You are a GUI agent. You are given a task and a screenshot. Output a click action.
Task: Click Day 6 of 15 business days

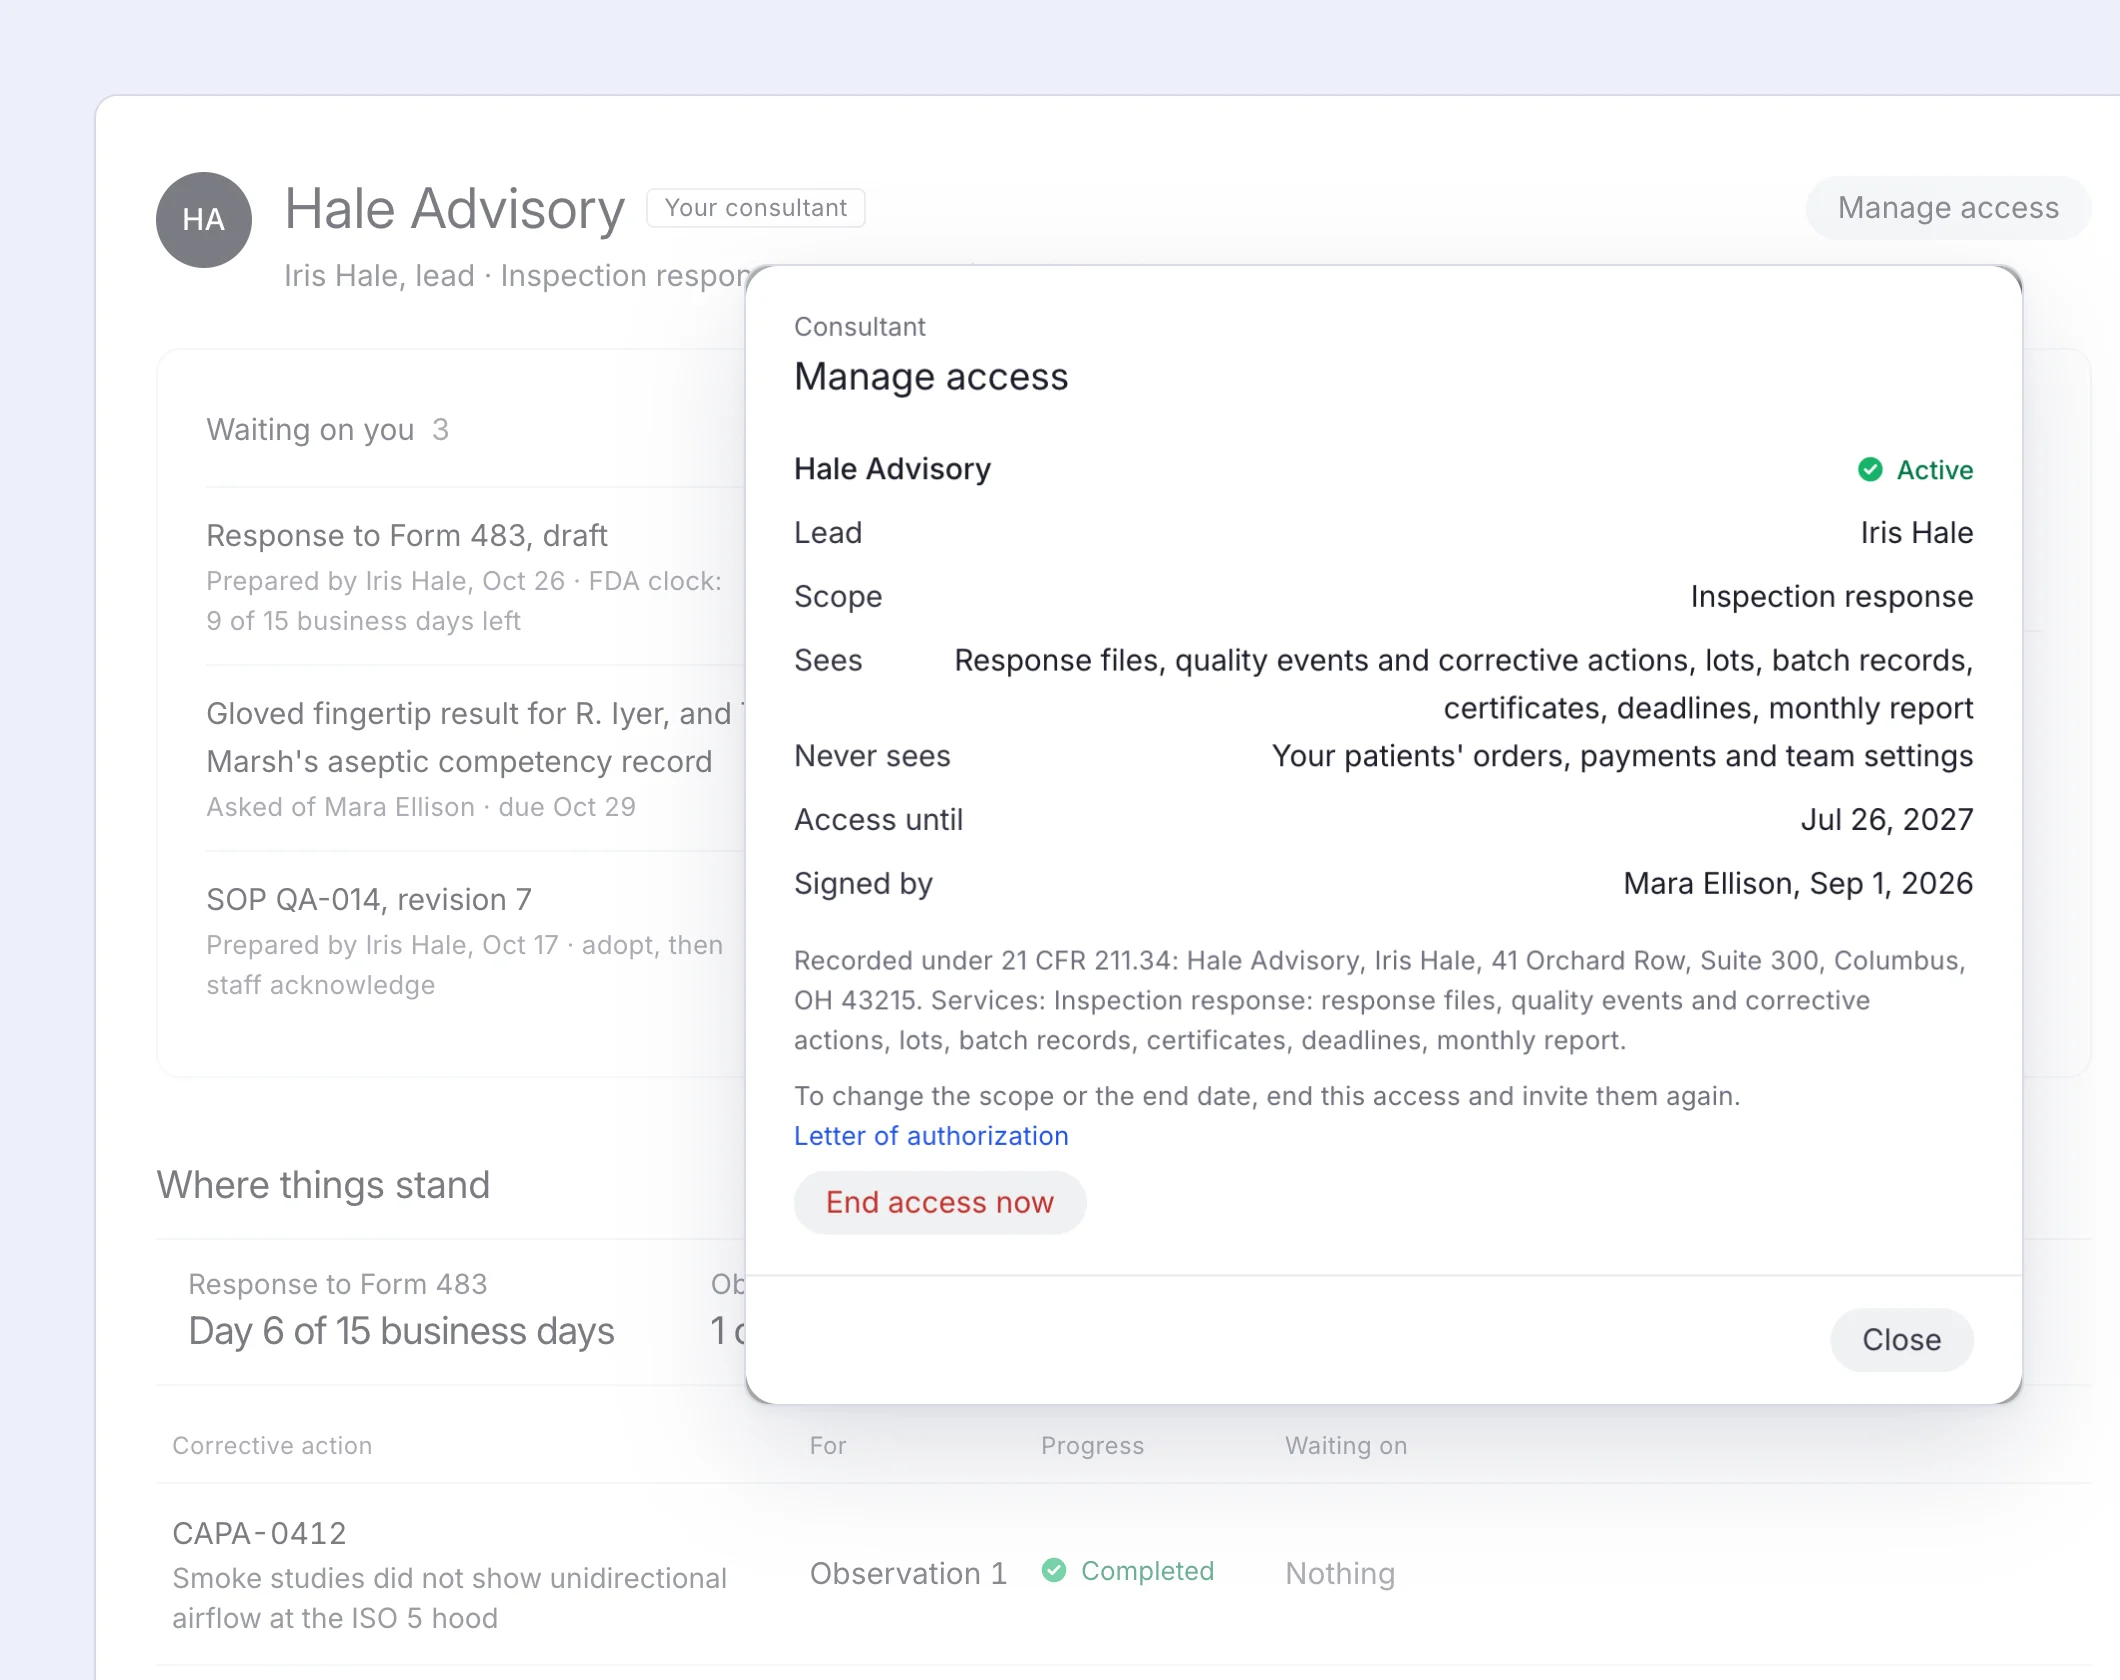[x=401, y=1332]
